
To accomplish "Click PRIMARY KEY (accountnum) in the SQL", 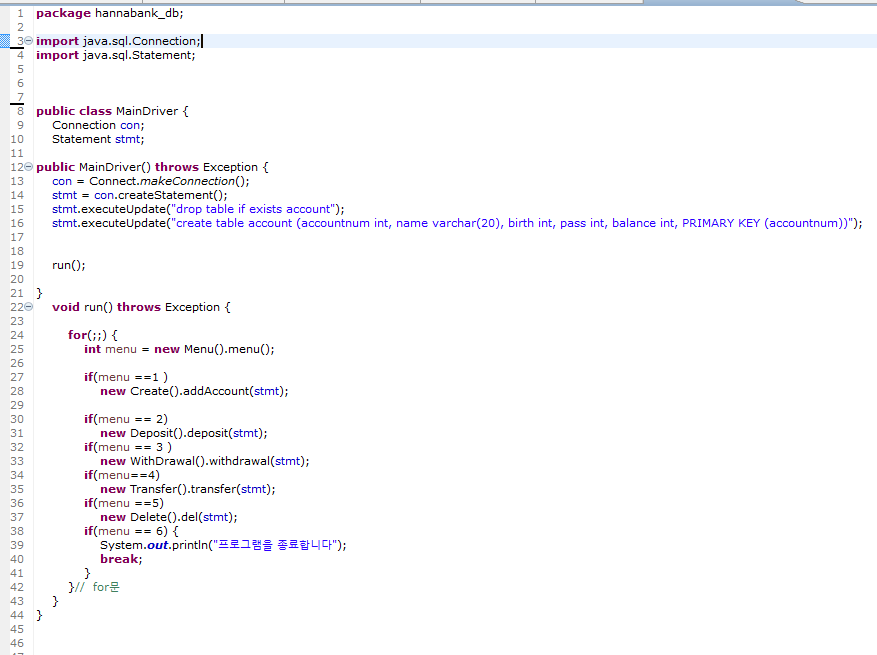I will click(764, 223).
